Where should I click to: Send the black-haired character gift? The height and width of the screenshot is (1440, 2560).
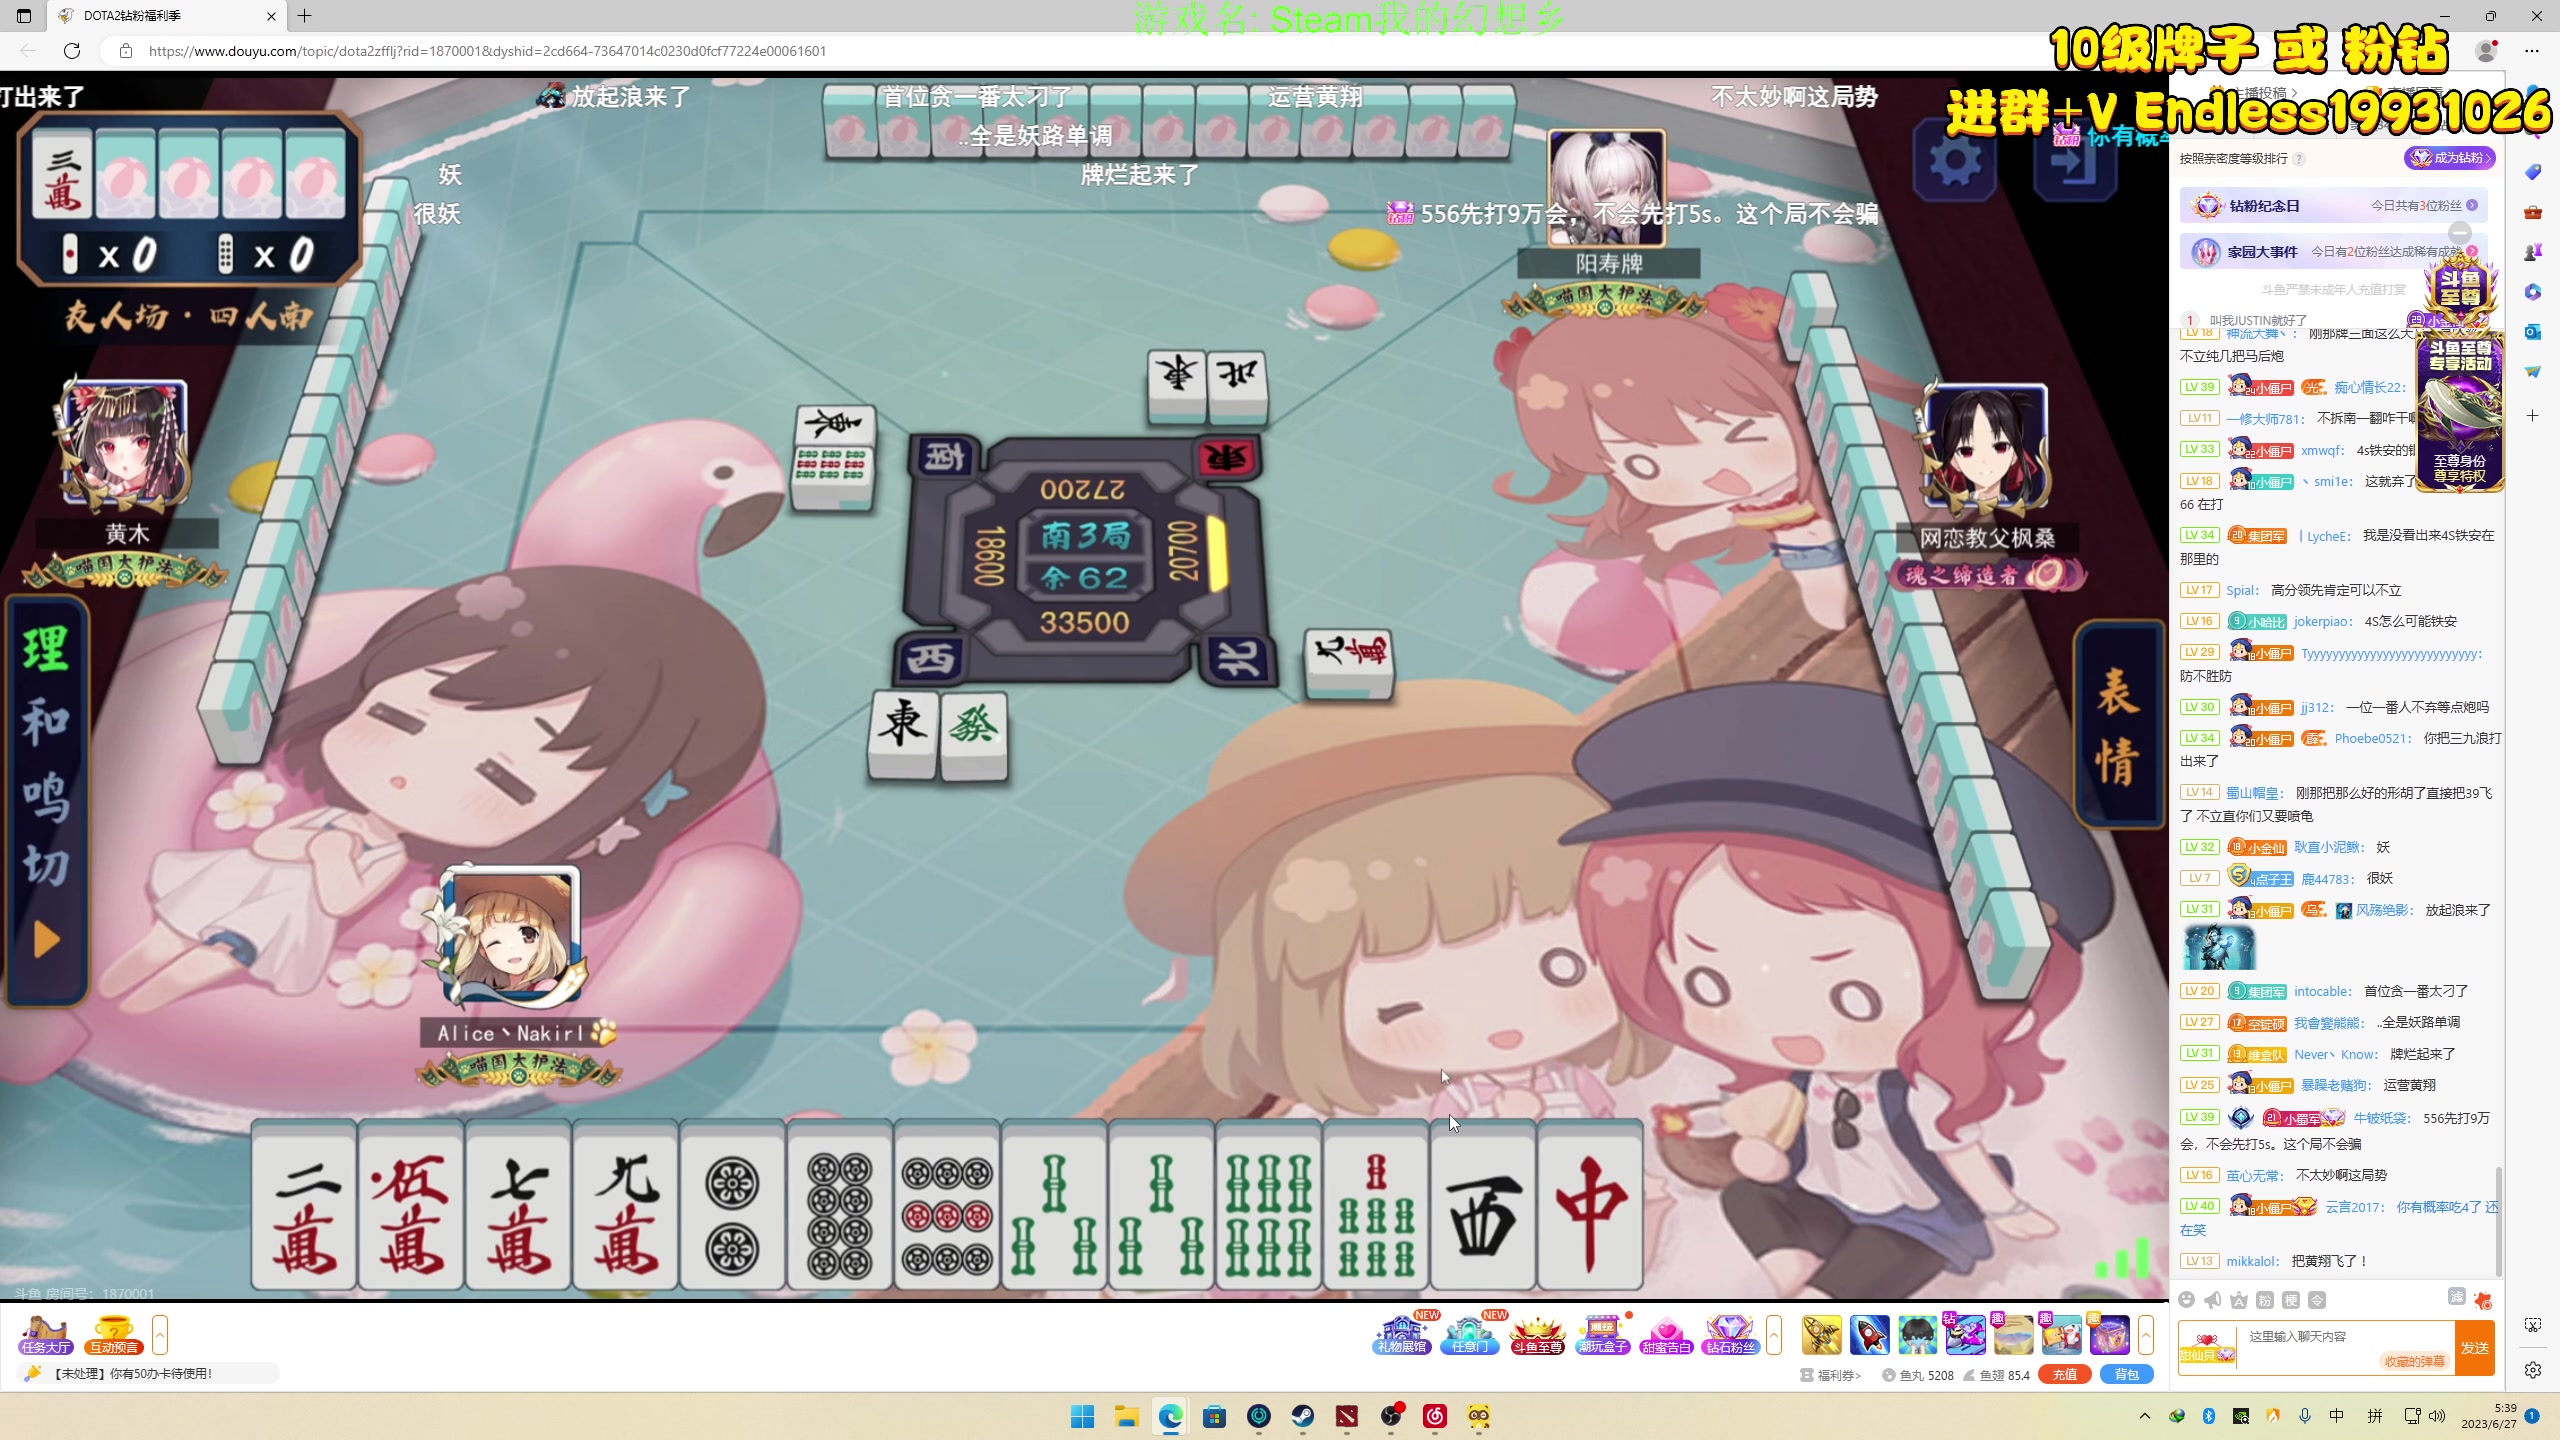coord(1917,1334)
